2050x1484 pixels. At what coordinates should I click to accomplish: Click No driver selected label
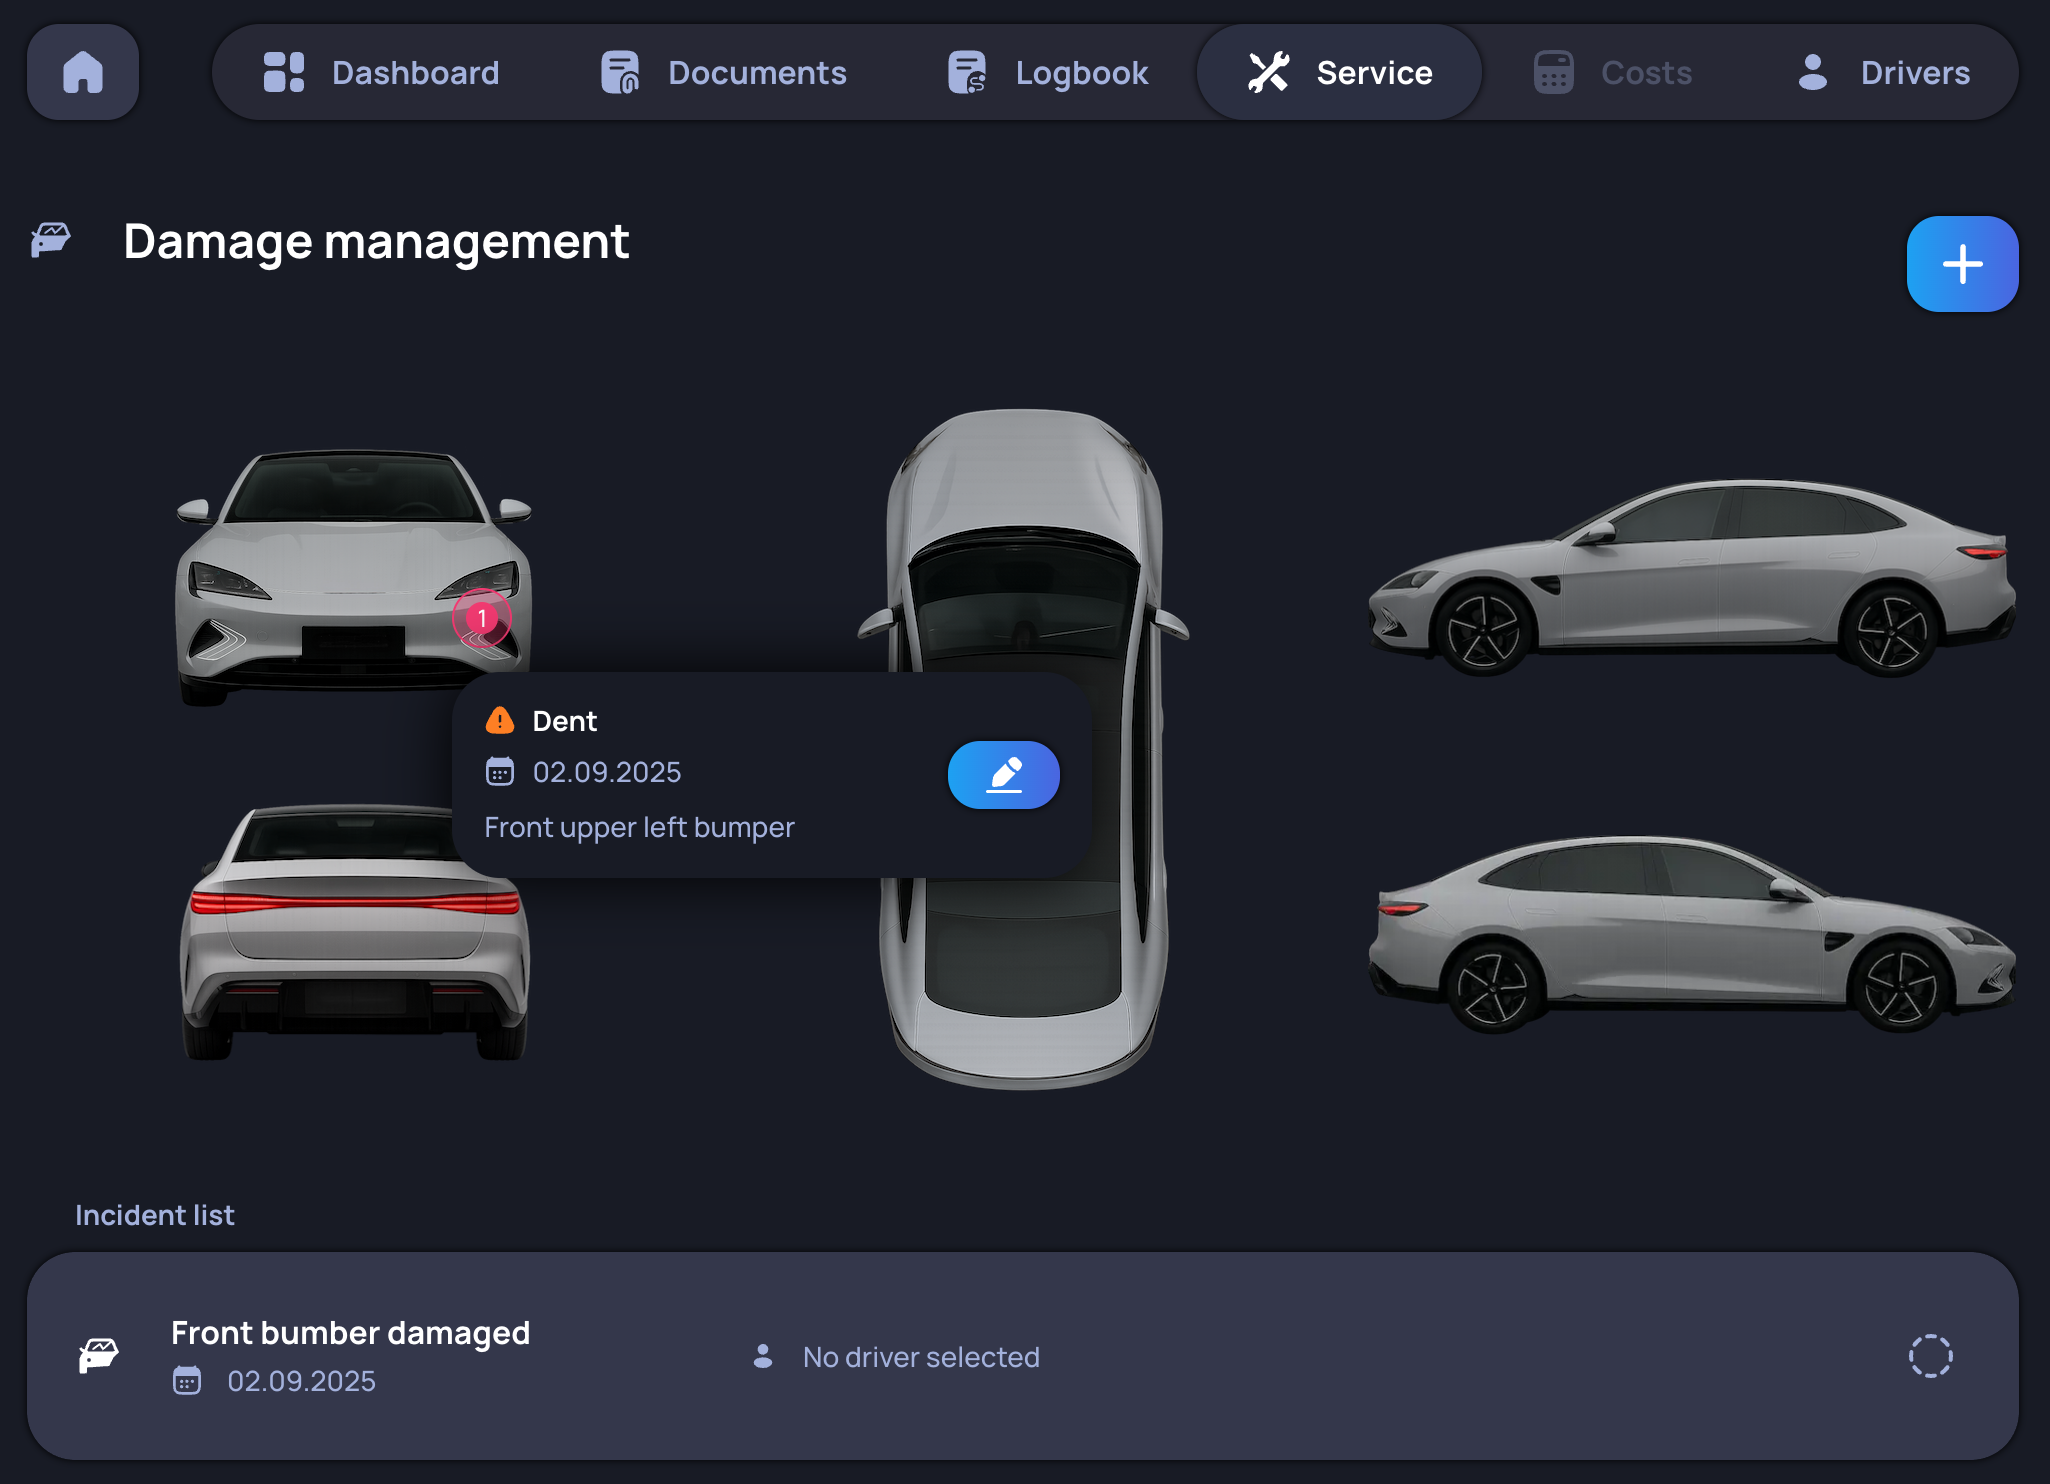click(x=920, y=1357)
